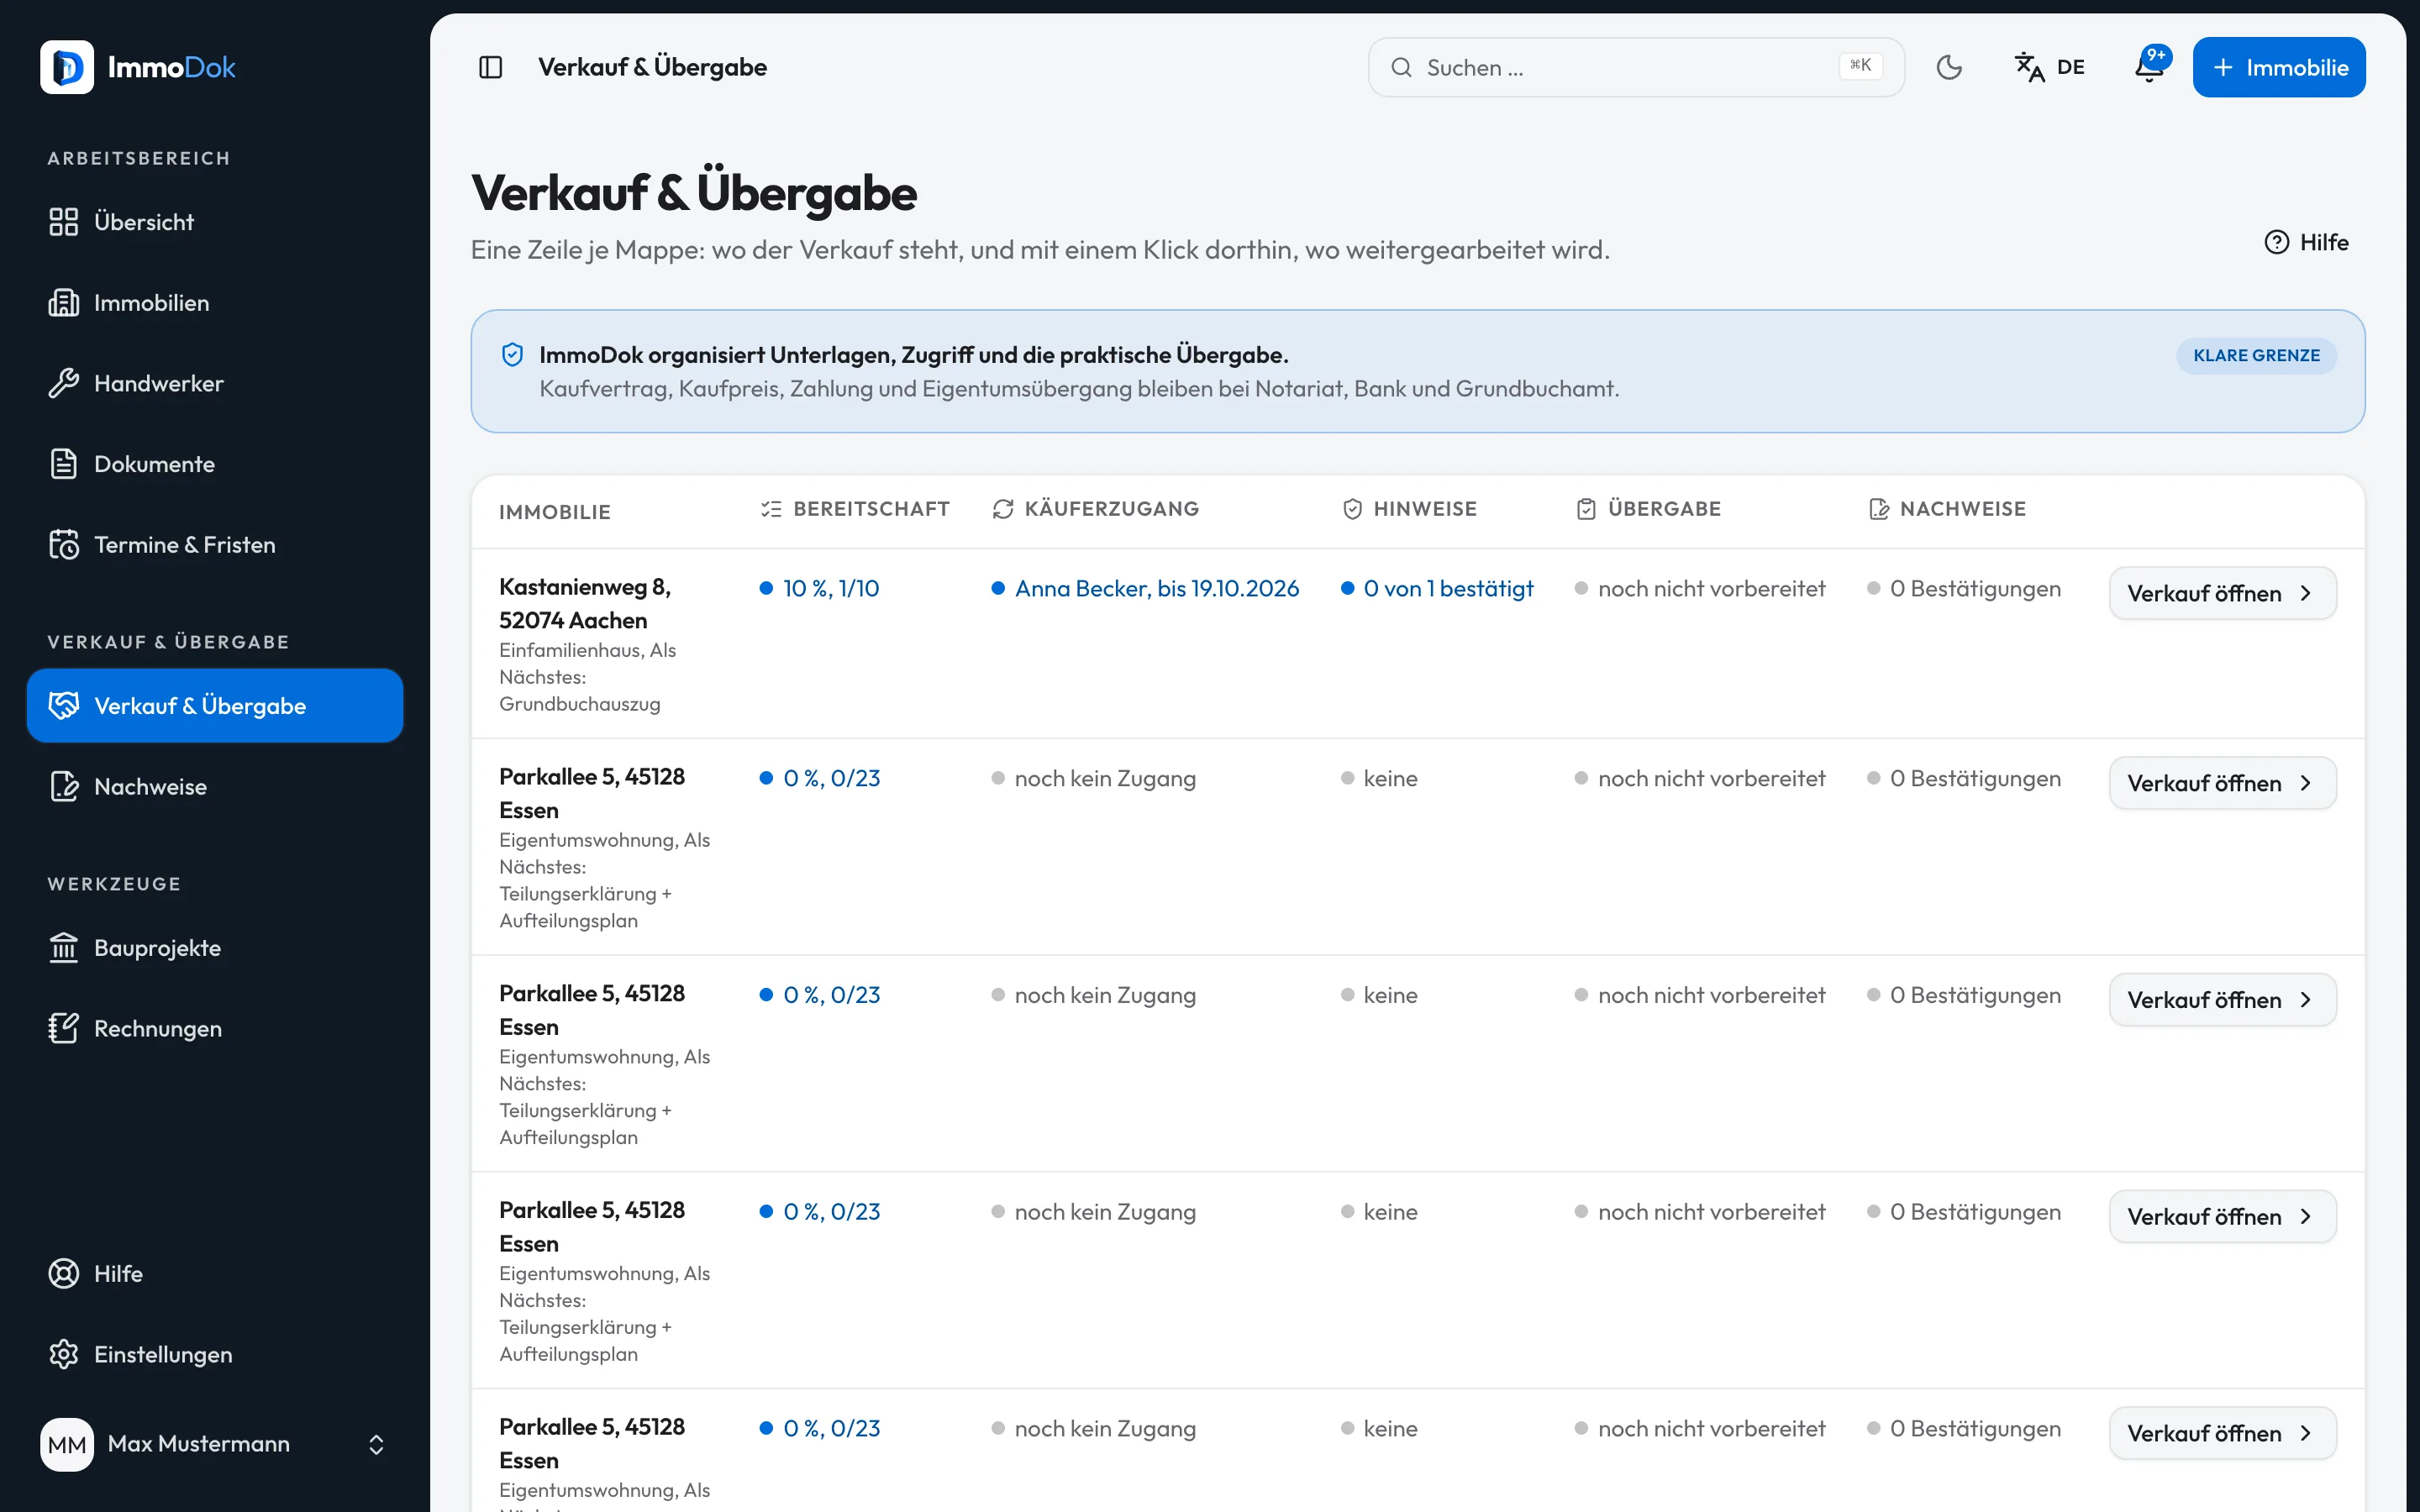Screen dimensions: 2420x1512
Task: Click the 10 %, 1/10 readiness value
Action: 820,588
